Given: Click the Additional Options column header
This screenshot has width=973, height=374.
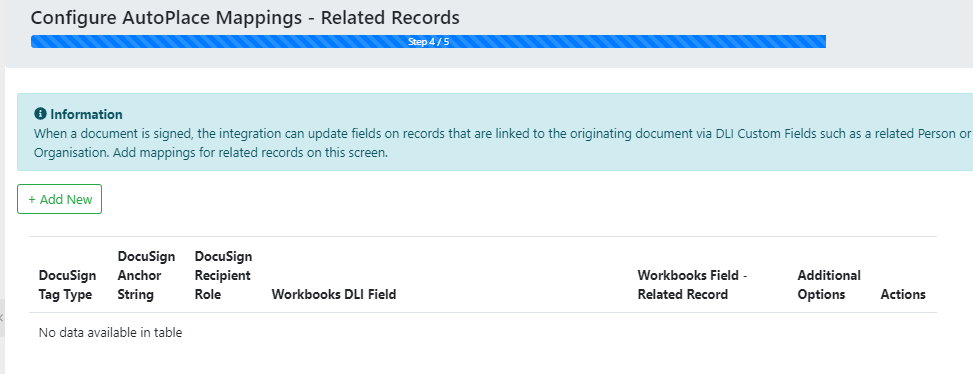Looking at the screenshot, I should [x=829, y=285].
